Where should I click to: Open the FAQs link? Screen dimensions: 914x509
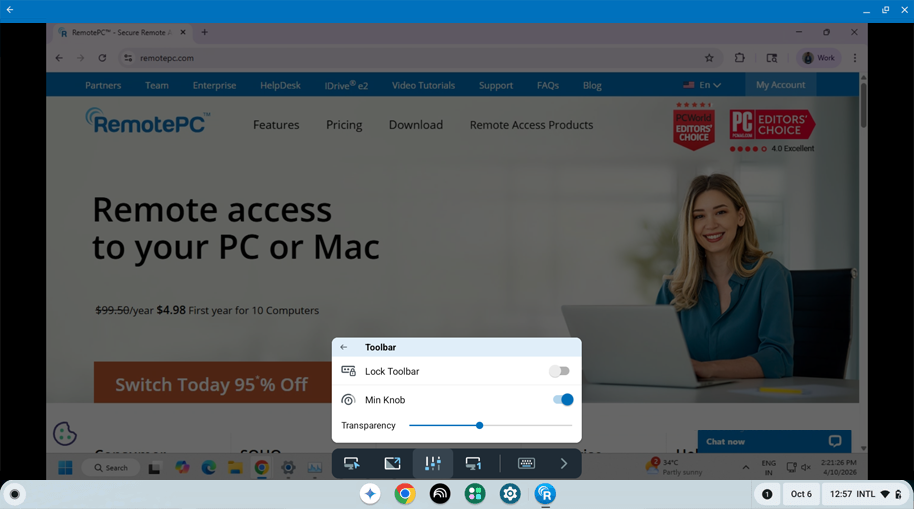coord(548,85)
